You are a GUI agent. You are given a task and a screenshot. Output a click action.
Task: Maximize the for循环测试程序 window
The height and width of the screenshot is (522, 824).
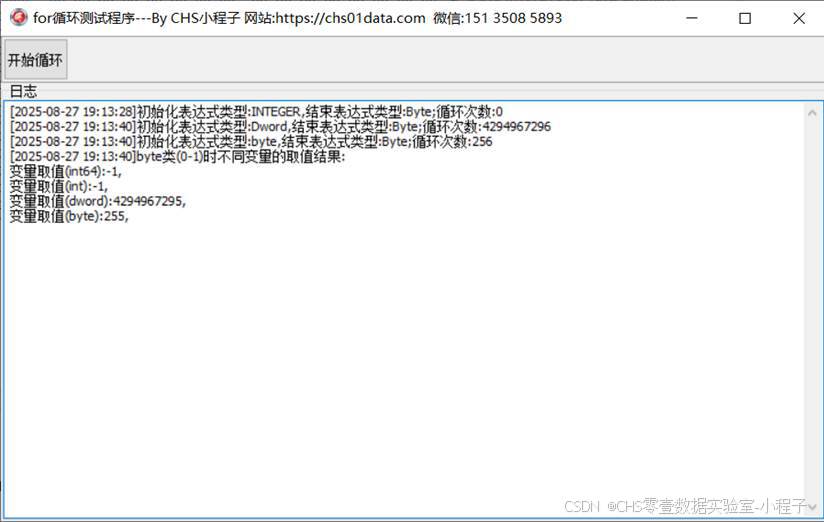point(745,18)
